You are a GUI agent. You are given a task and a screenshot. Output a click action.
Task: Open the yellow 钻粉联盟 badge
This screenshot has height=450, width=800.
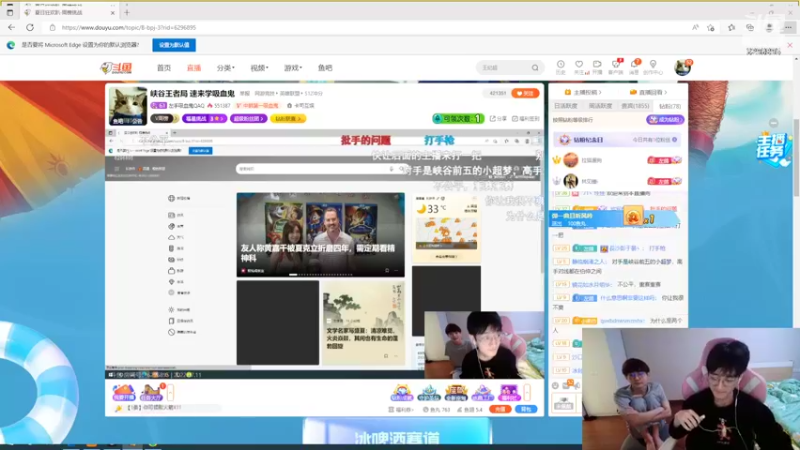point(288,118)
